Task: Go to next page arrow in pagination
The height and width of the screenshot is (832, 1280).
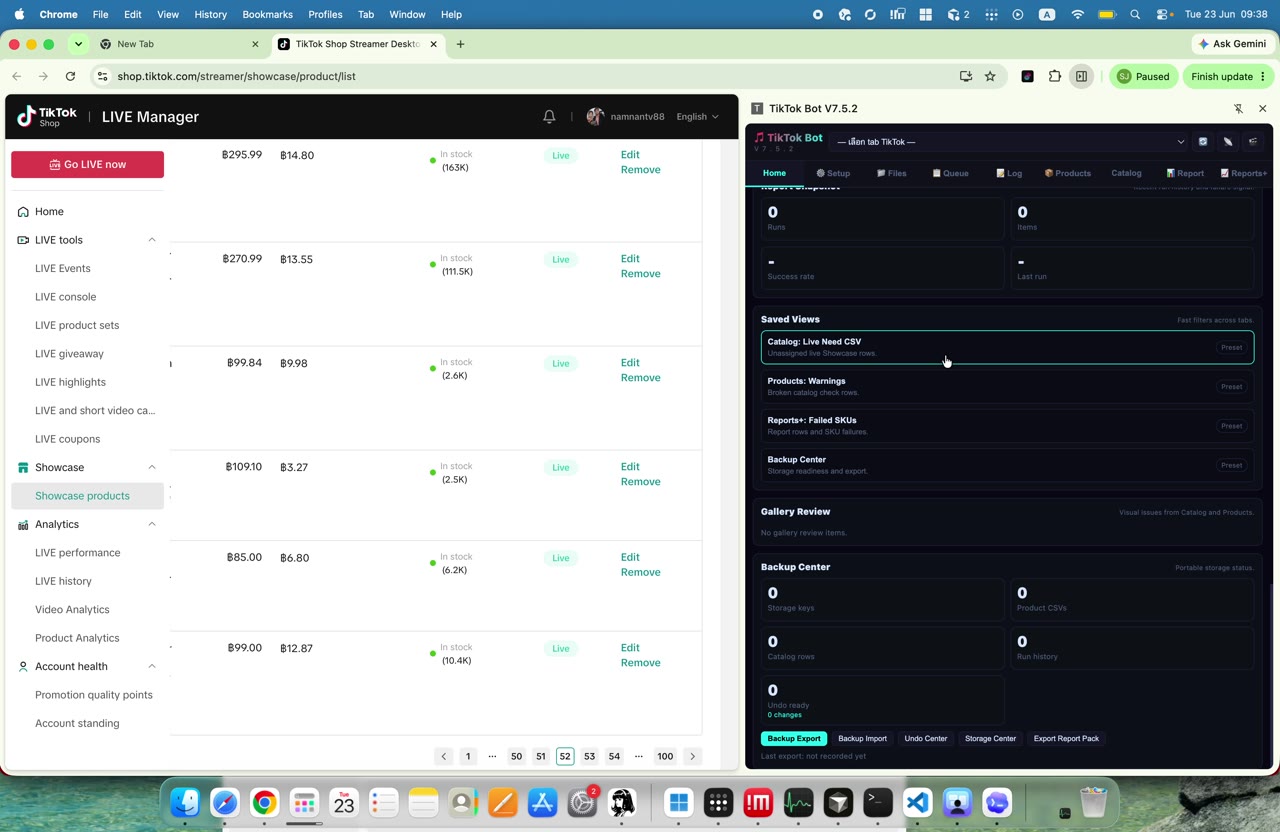Action: point(692,757)
